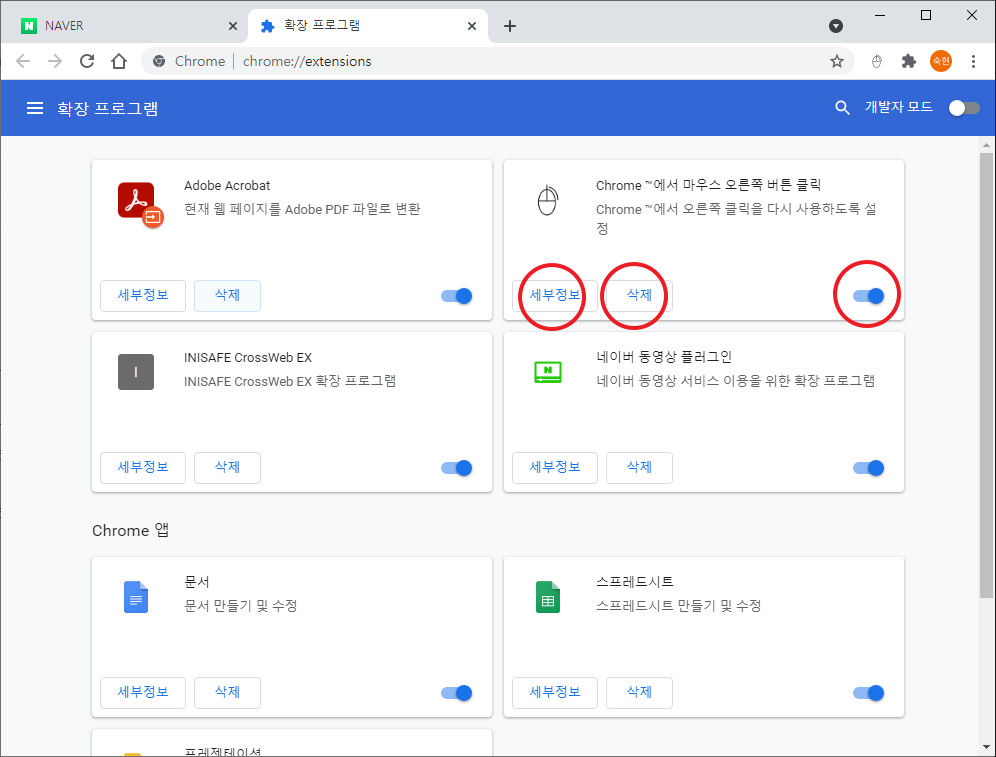
Task: Click the Chrome site info icon in the address bar
Action: pos(159,61)
